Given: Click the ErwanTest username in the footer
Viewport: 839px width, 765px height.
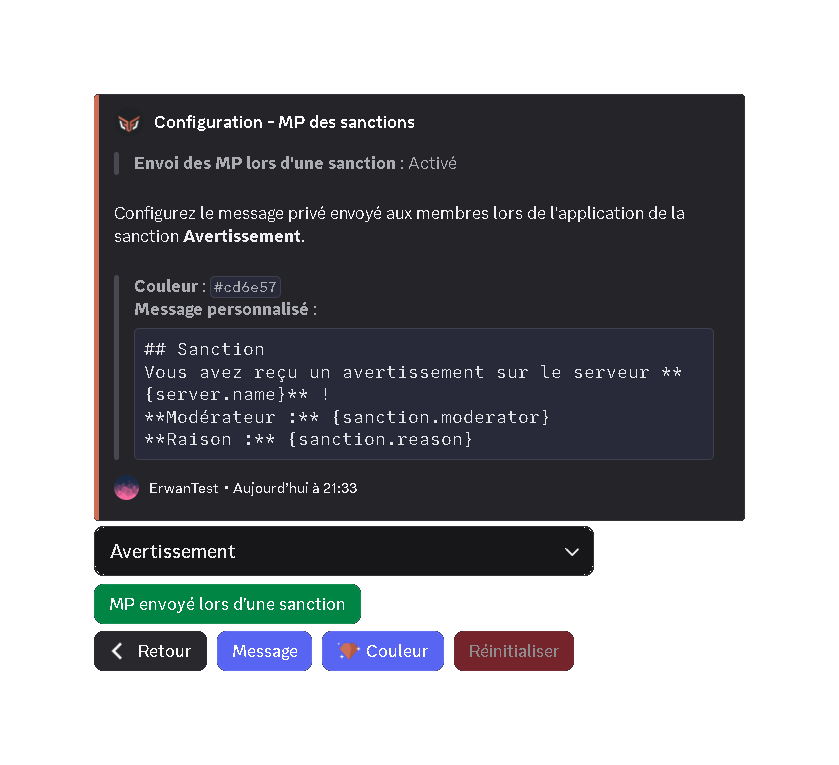Looking at the screenshot, I should tap(184, 488).
